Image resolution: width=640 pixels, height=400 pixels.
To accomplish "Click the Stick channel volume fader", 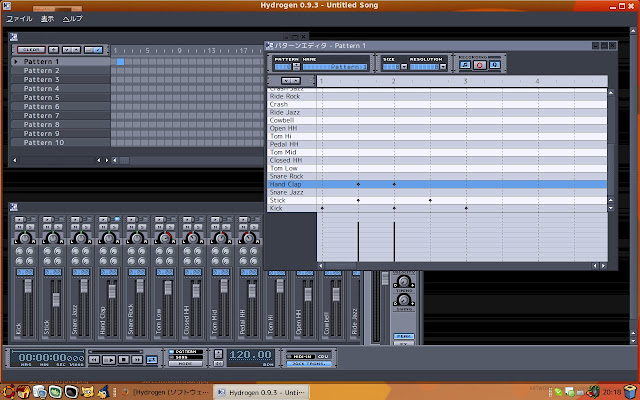I will point(56,300).
